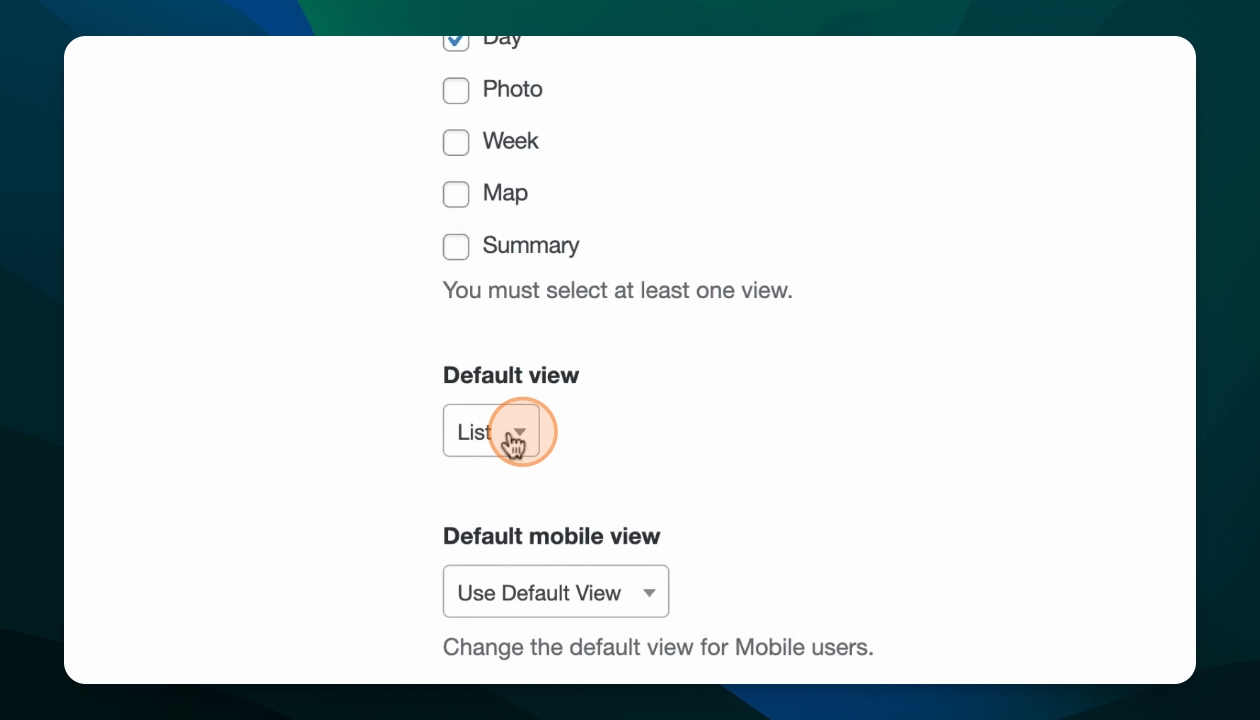The height and width of the screenshot is (720, 1260).
Task: Click the 'Change the default view for Mobile users' hint
Action: click(x=657, y=647)
